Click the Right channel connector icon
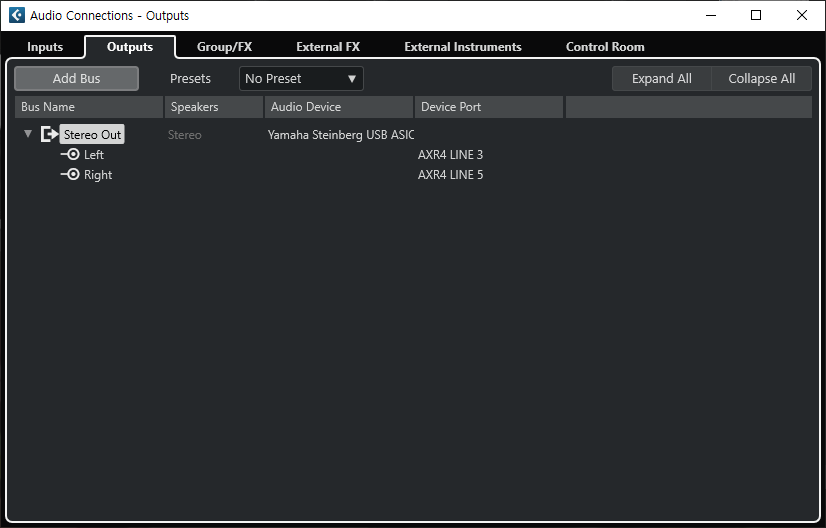The image size is (826, 528). coord(70,174)
